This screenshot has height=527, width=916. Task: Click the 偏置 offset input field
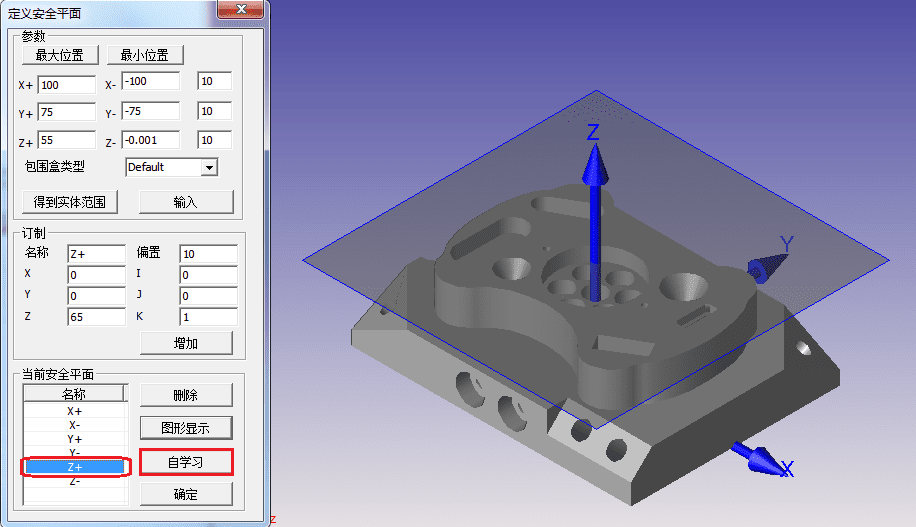point(208,254)
